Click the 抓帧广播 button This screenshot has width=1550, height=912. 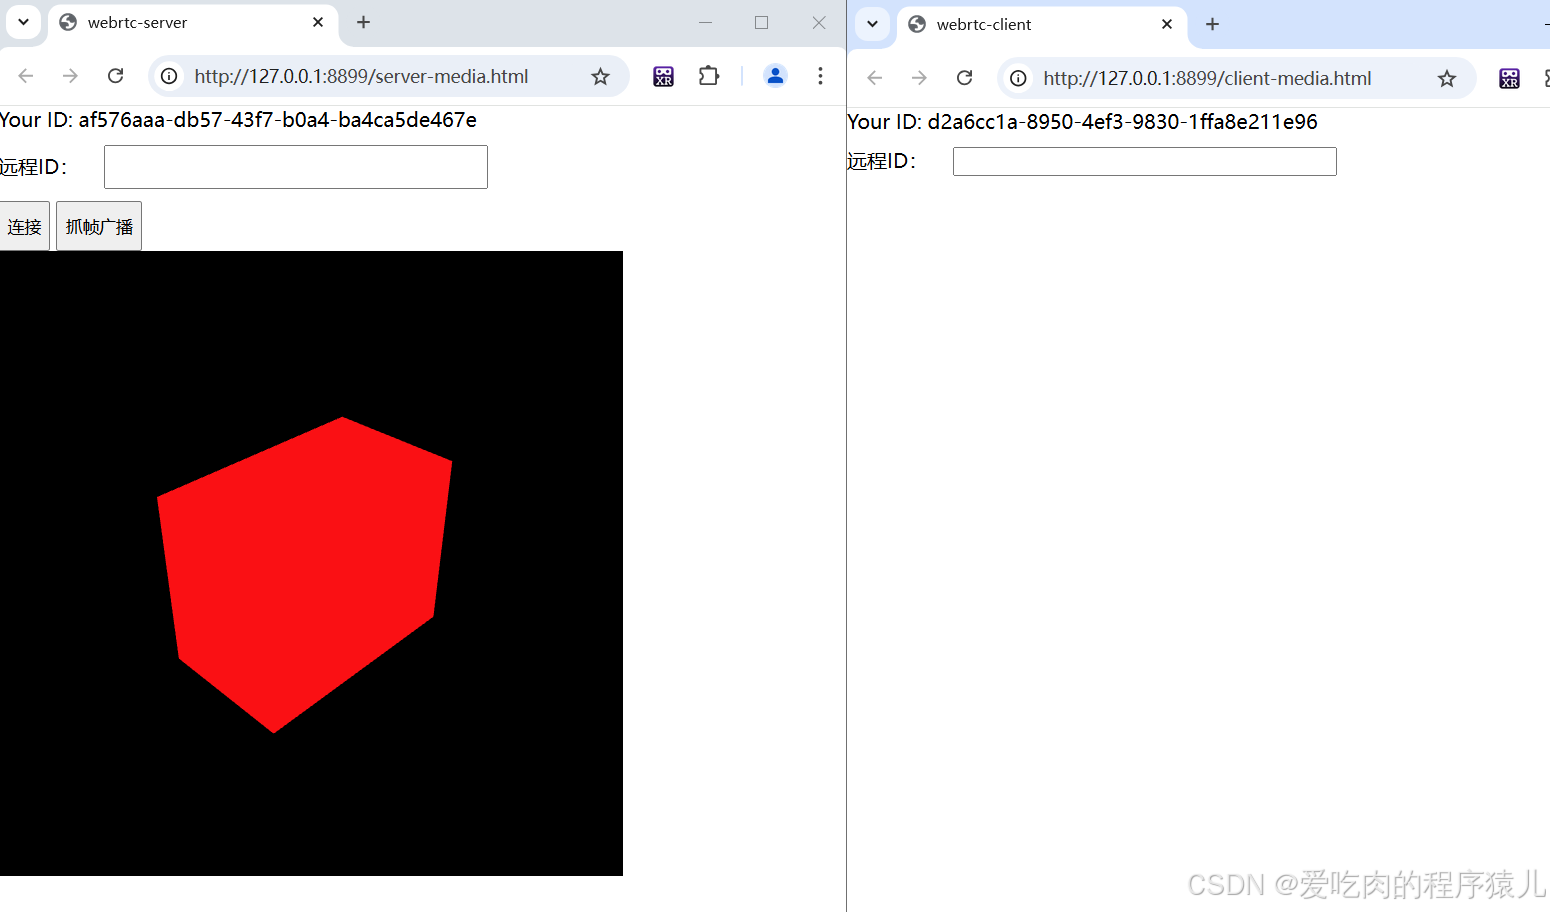coord(99,226)
